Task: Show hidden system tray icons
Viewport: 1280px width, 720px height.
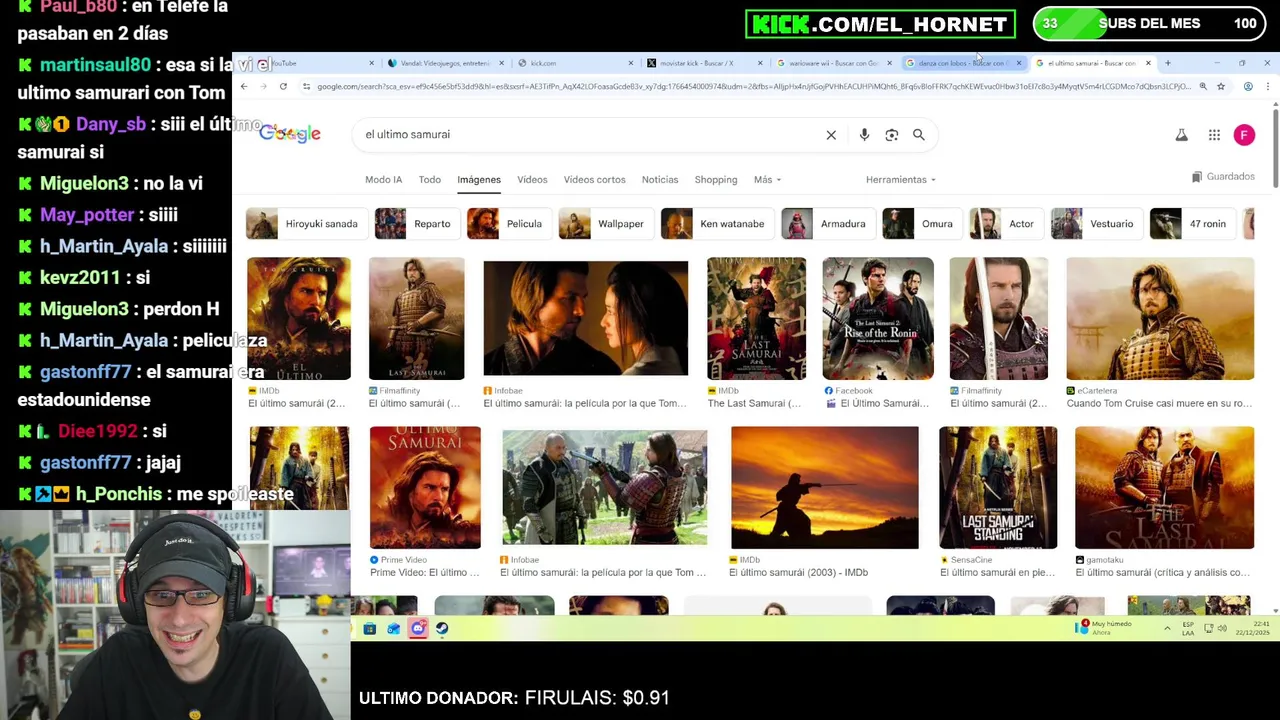Action: [x=1167, y=628]
